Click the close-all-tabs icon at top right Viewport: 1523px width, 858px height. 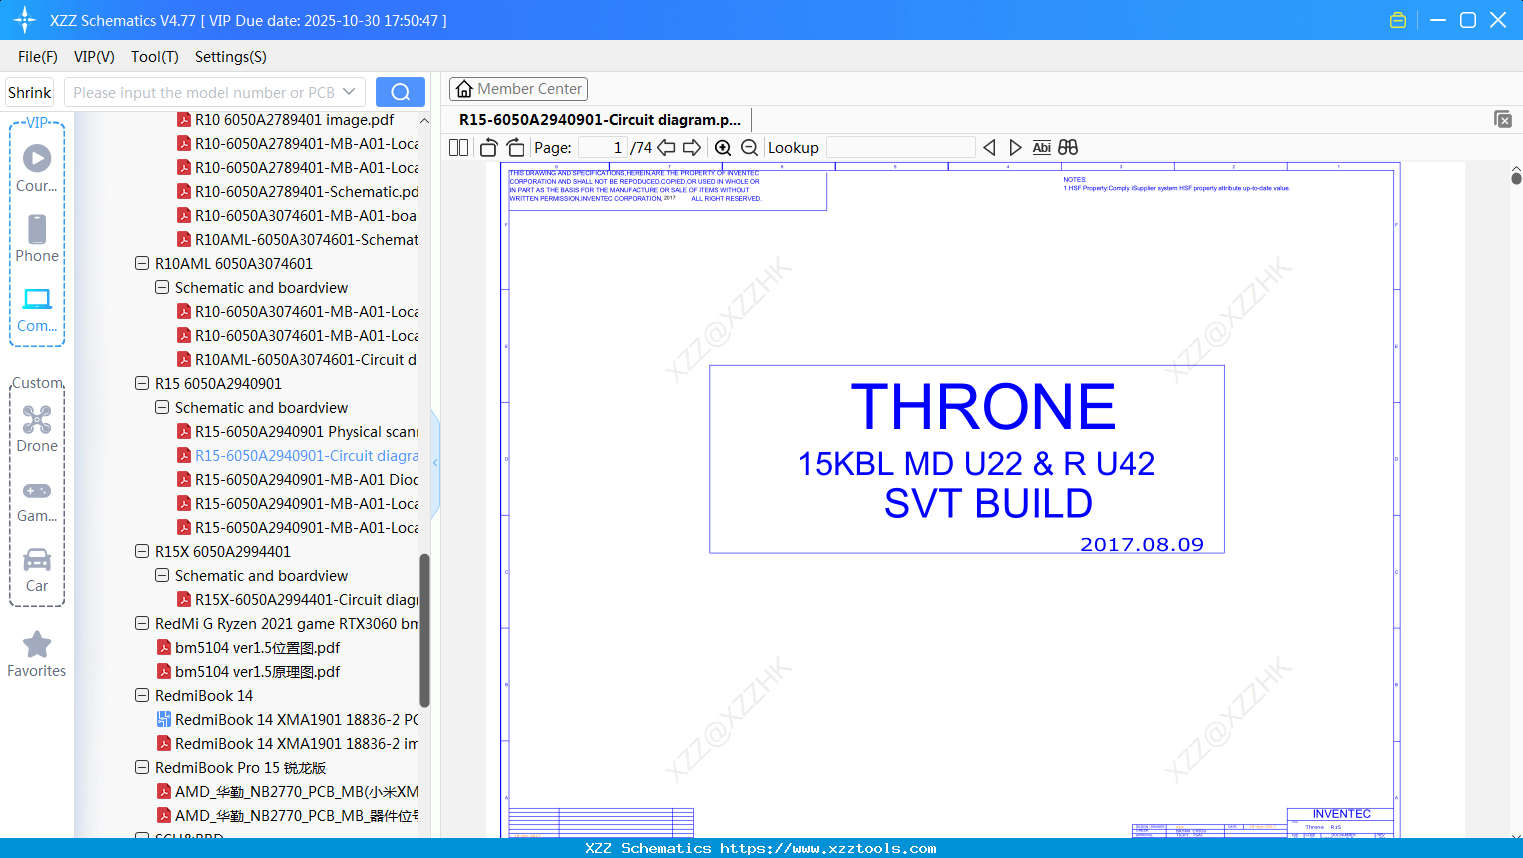(x=1503, y=119)
